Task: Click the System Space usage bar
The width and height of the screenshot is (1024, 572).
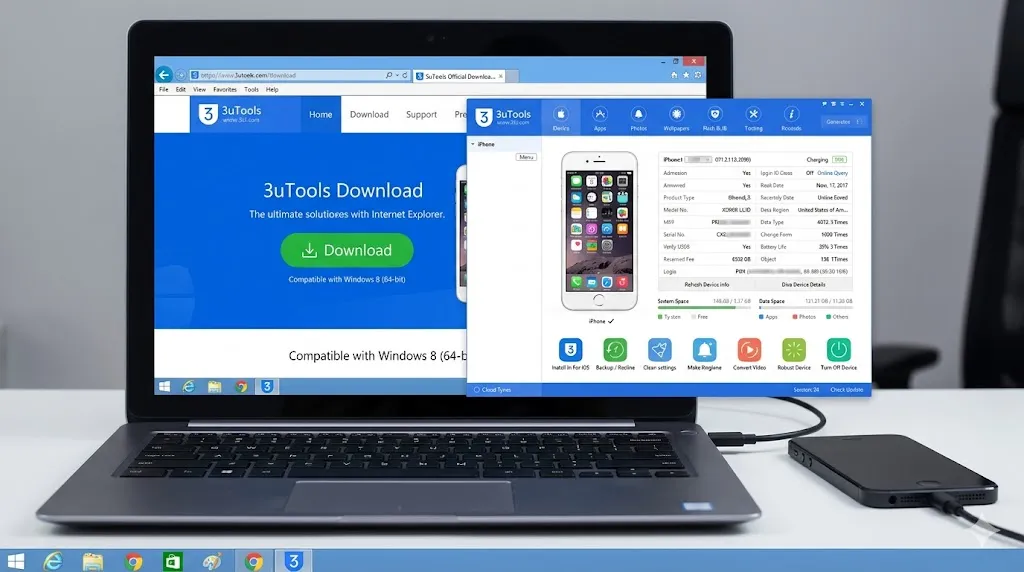Action: (x=704, y=308)
